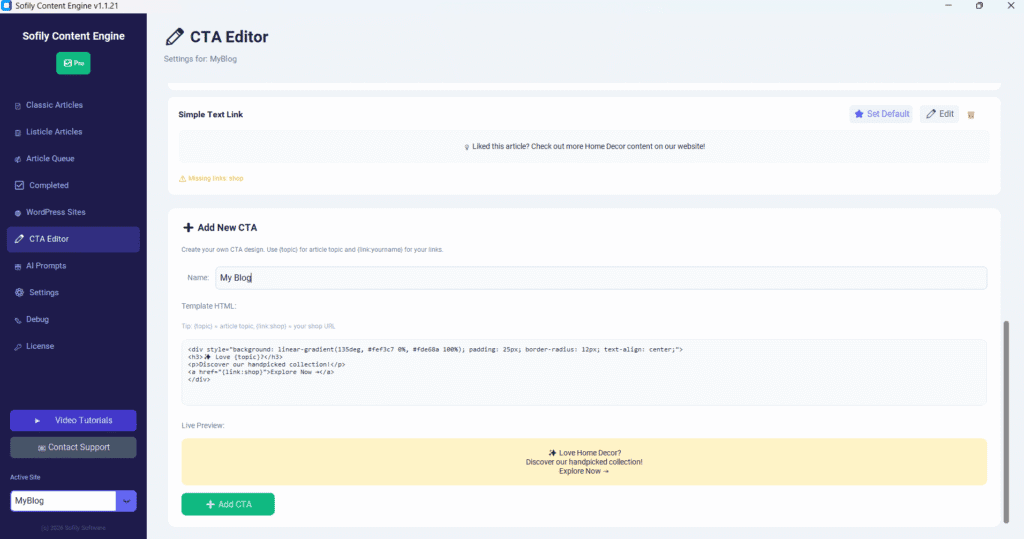
Task: Click the Live Preview label
Action: pos(203,425)
